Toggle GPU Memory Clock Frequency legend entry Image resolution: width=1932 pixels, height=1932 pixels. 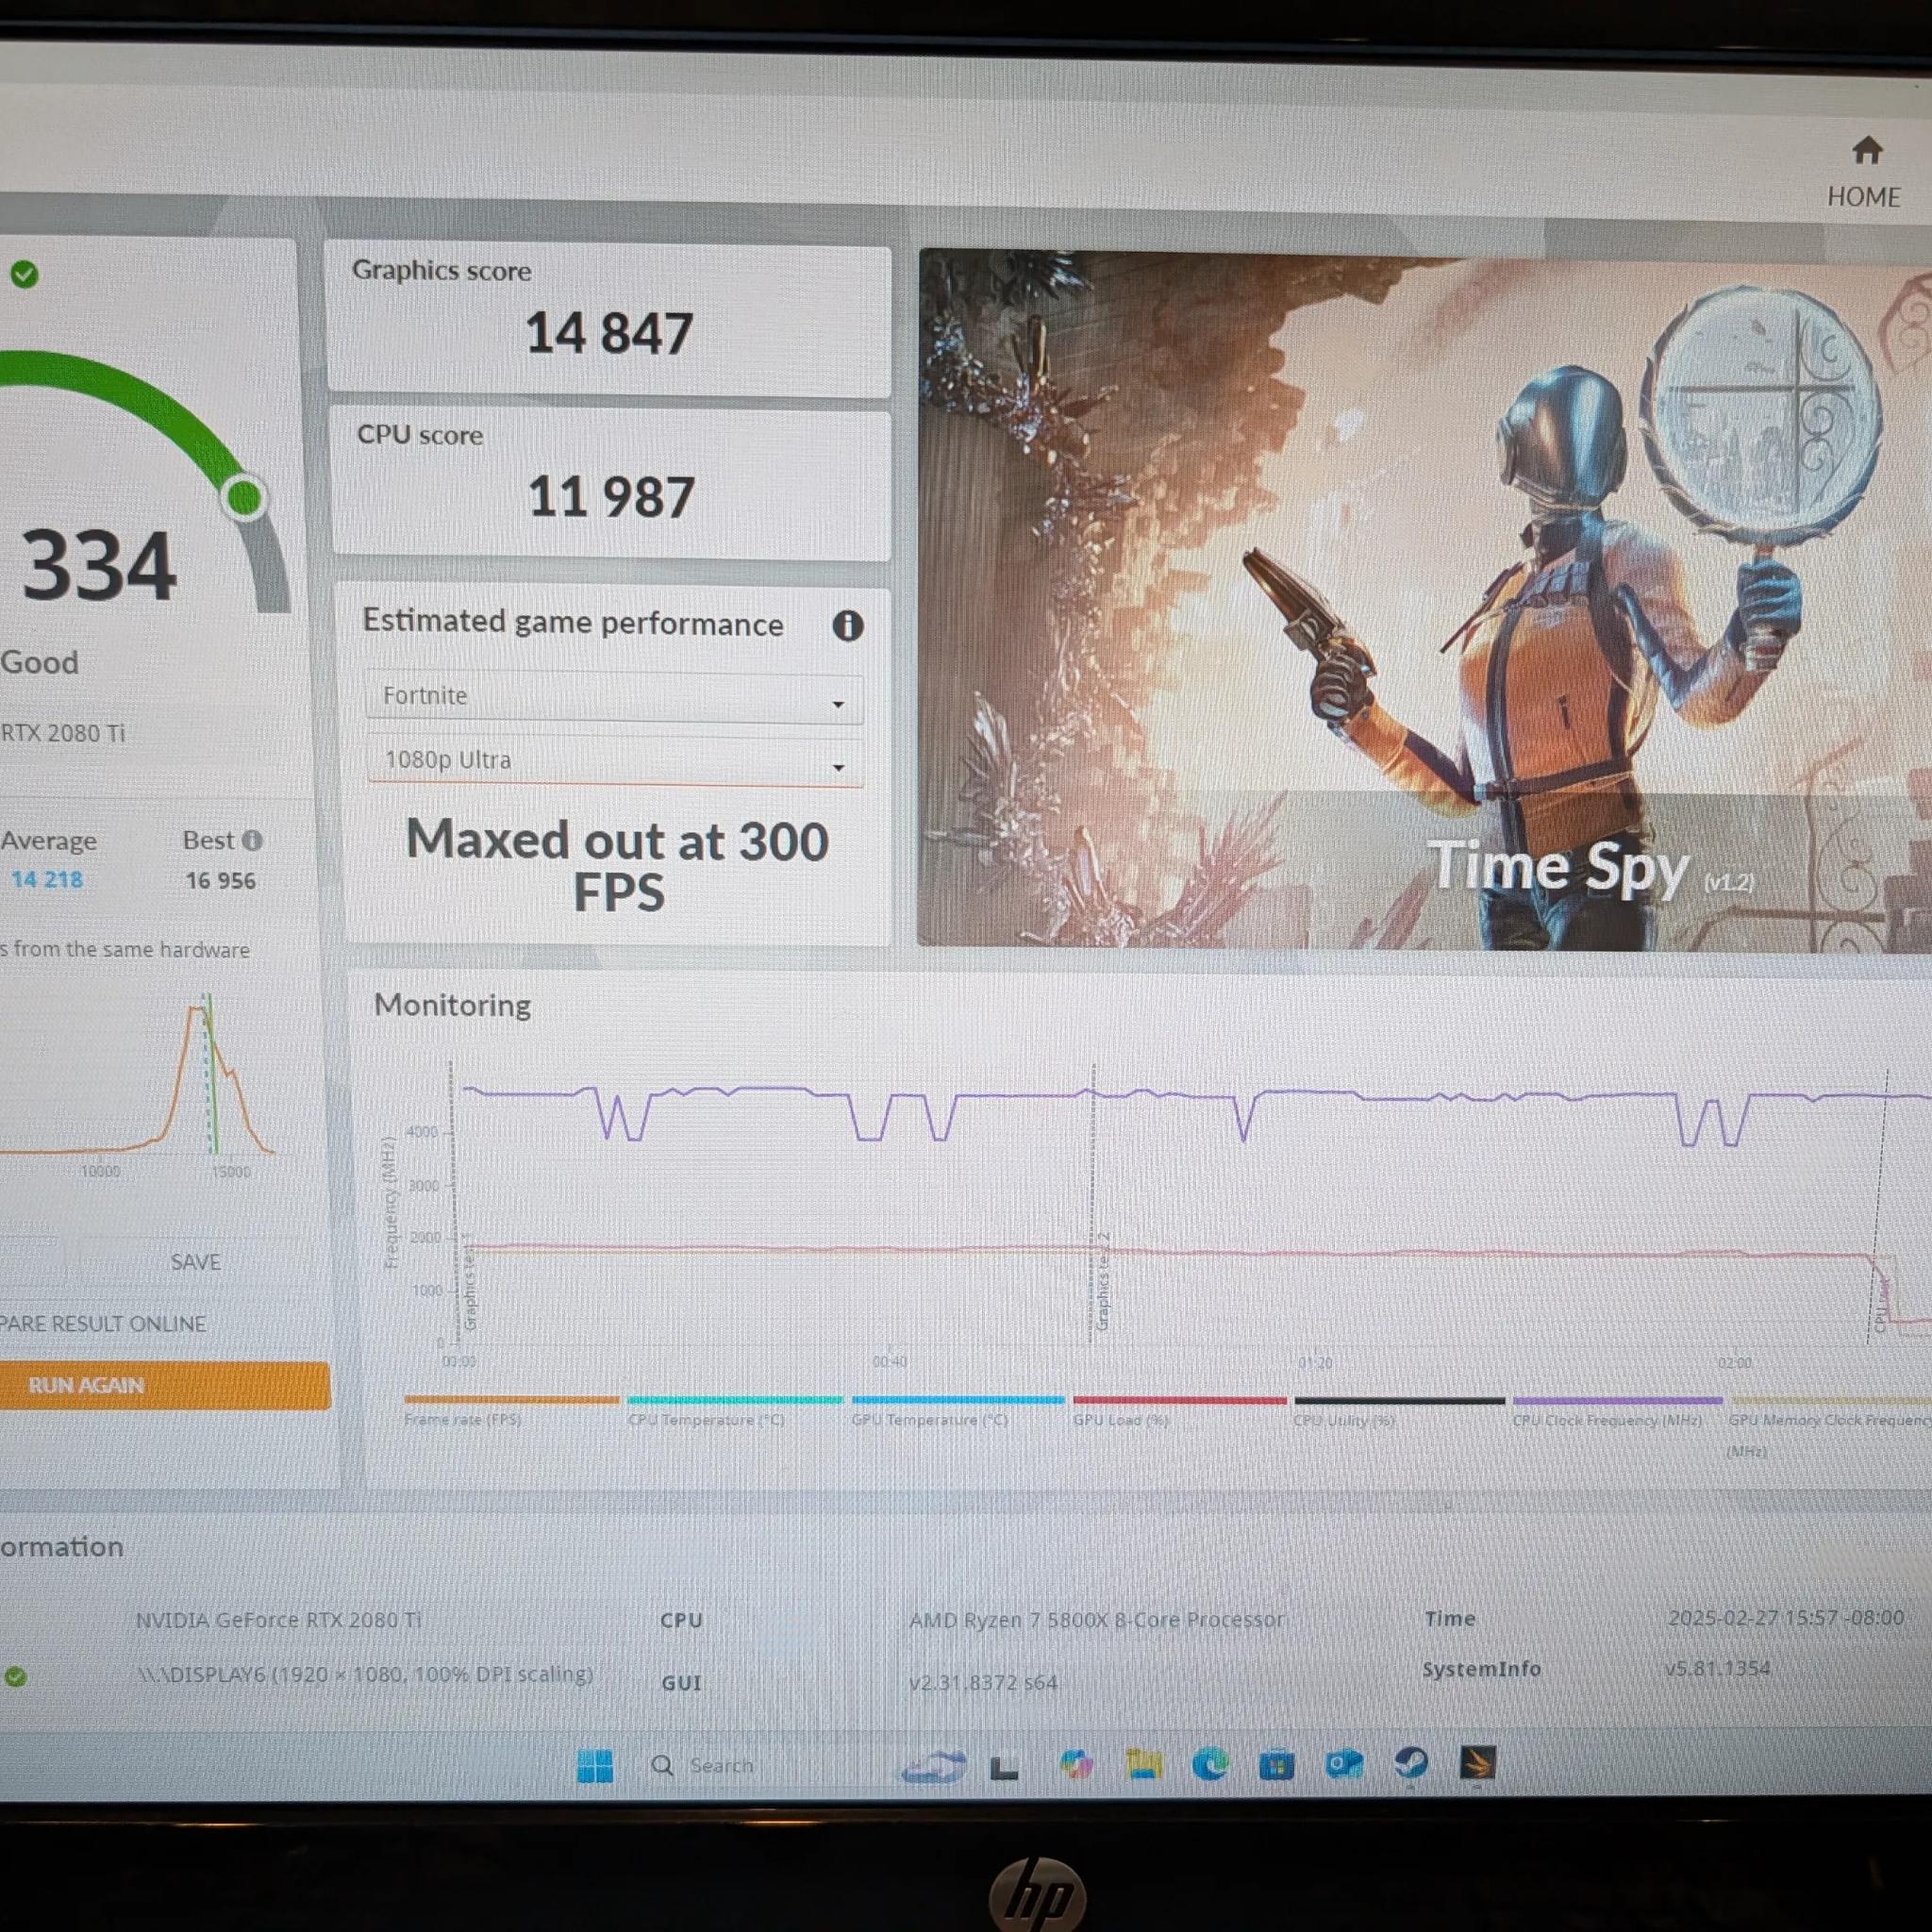pos(1830,1425)
